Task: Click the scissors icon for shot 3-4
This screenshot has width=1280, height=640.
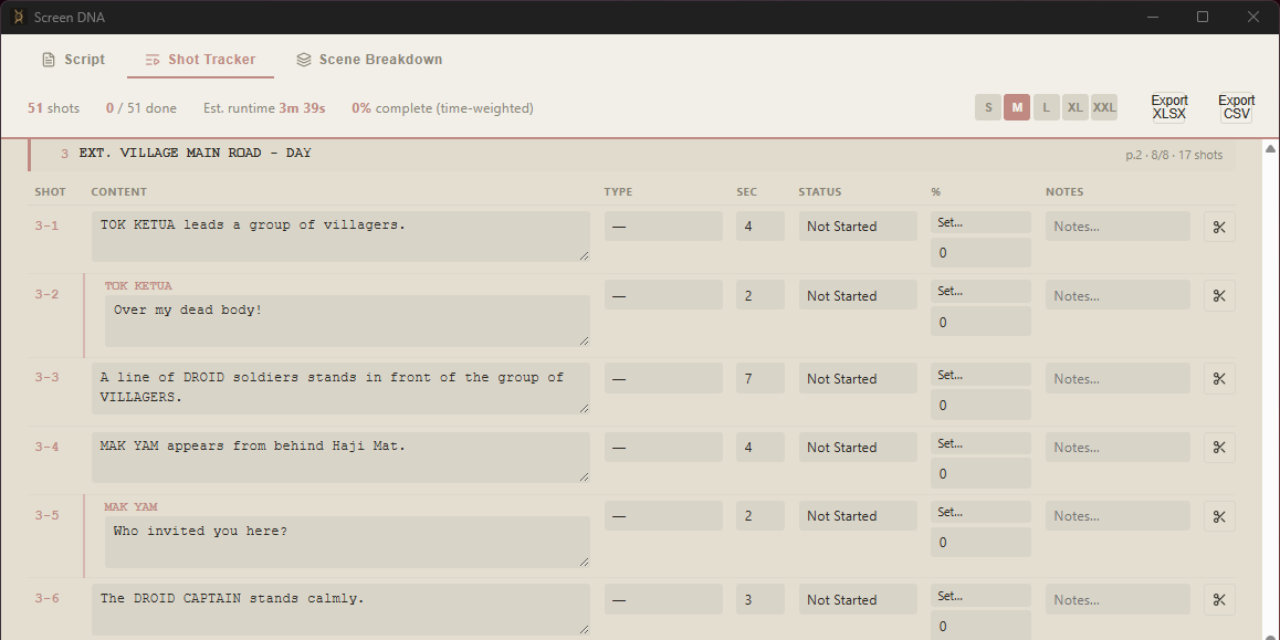Action: [x=1219, y=448]
